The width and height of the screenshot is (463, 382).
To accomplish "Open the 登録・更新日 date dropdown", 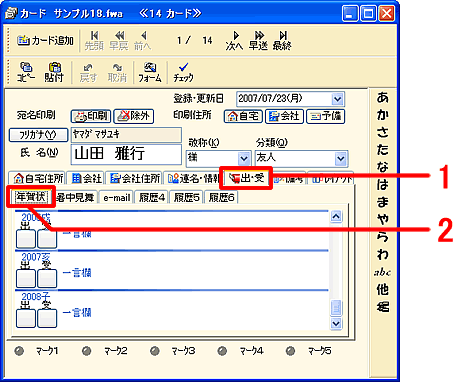I will [337, 99].
